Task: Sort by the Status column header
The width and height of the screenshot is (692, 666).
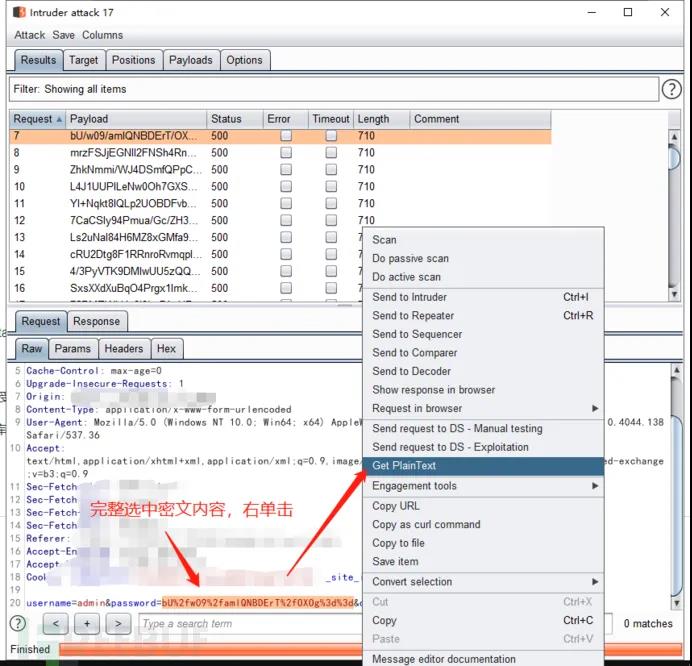Action: [235, 119]
